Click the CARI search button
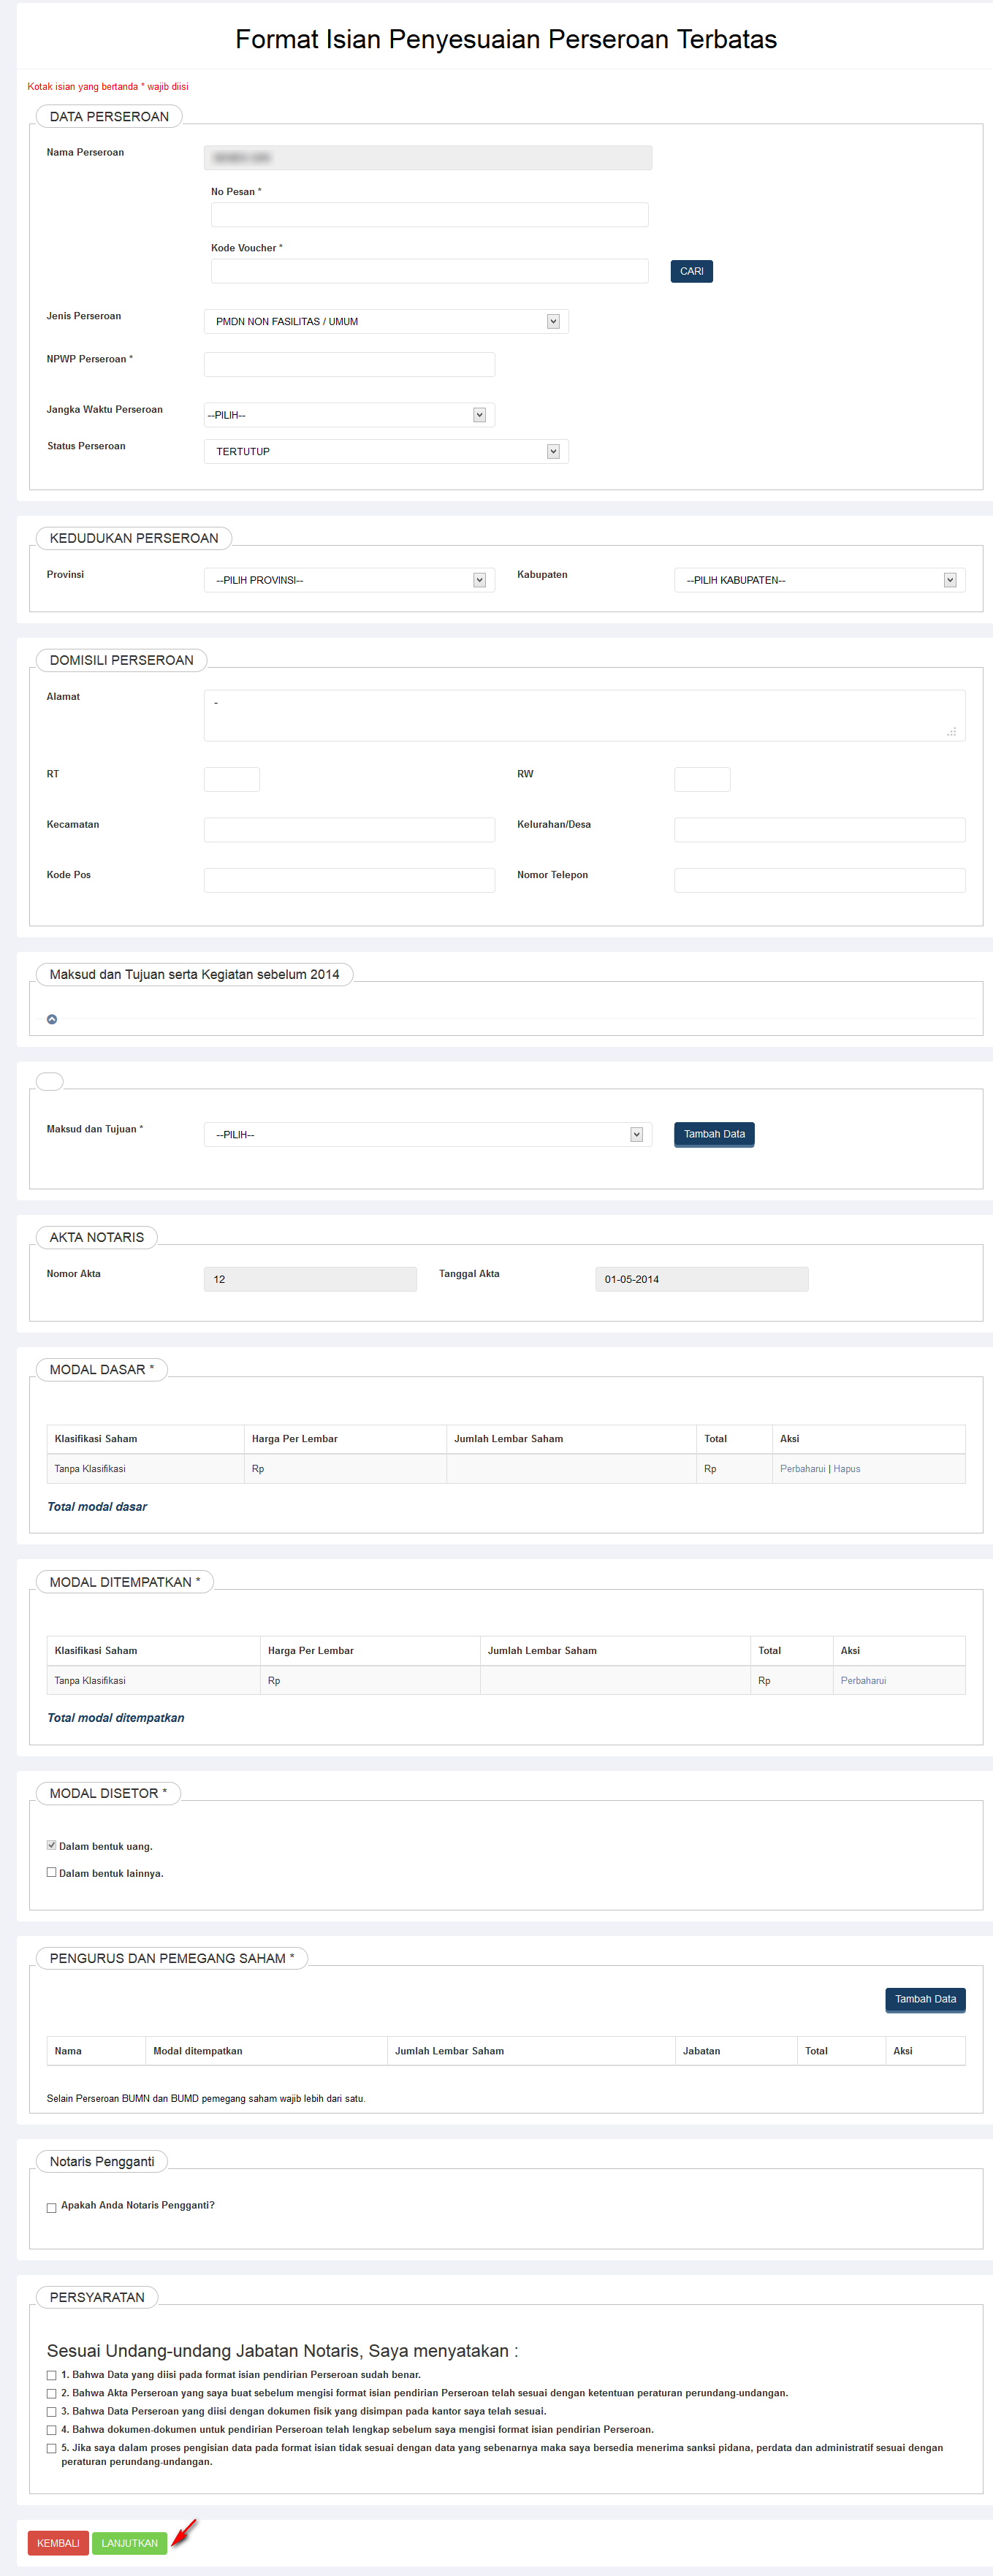This screenshot has width=993, height=2576. (691, 271)
